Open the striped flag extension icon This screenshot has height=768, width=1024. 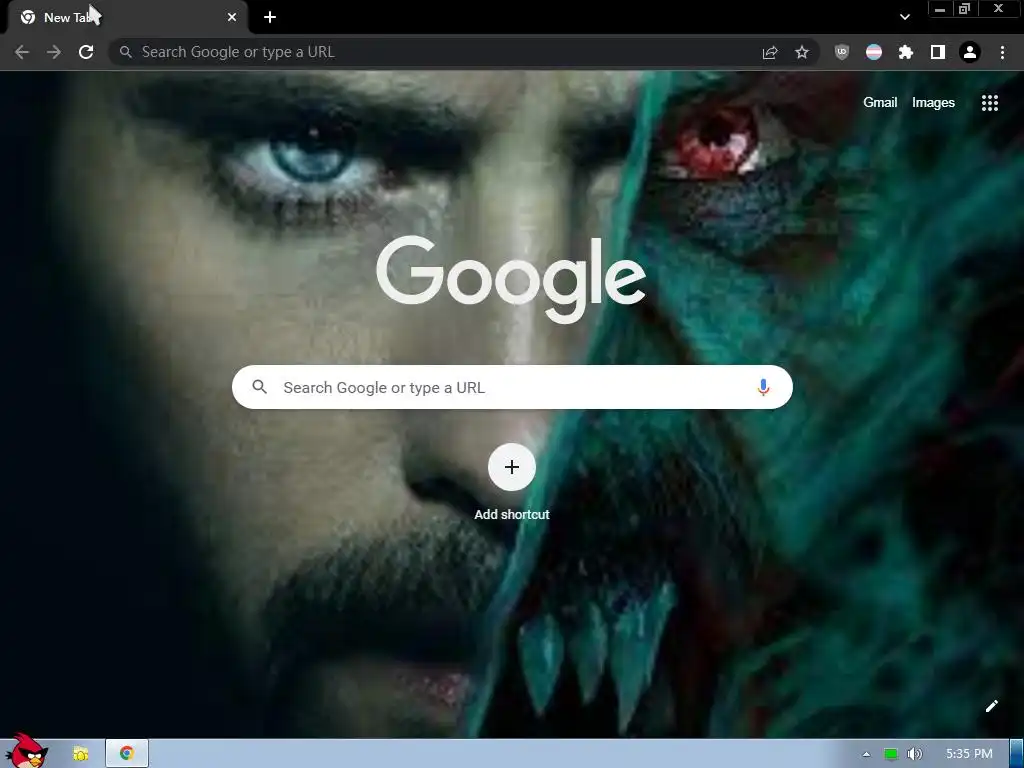[874, 52]
